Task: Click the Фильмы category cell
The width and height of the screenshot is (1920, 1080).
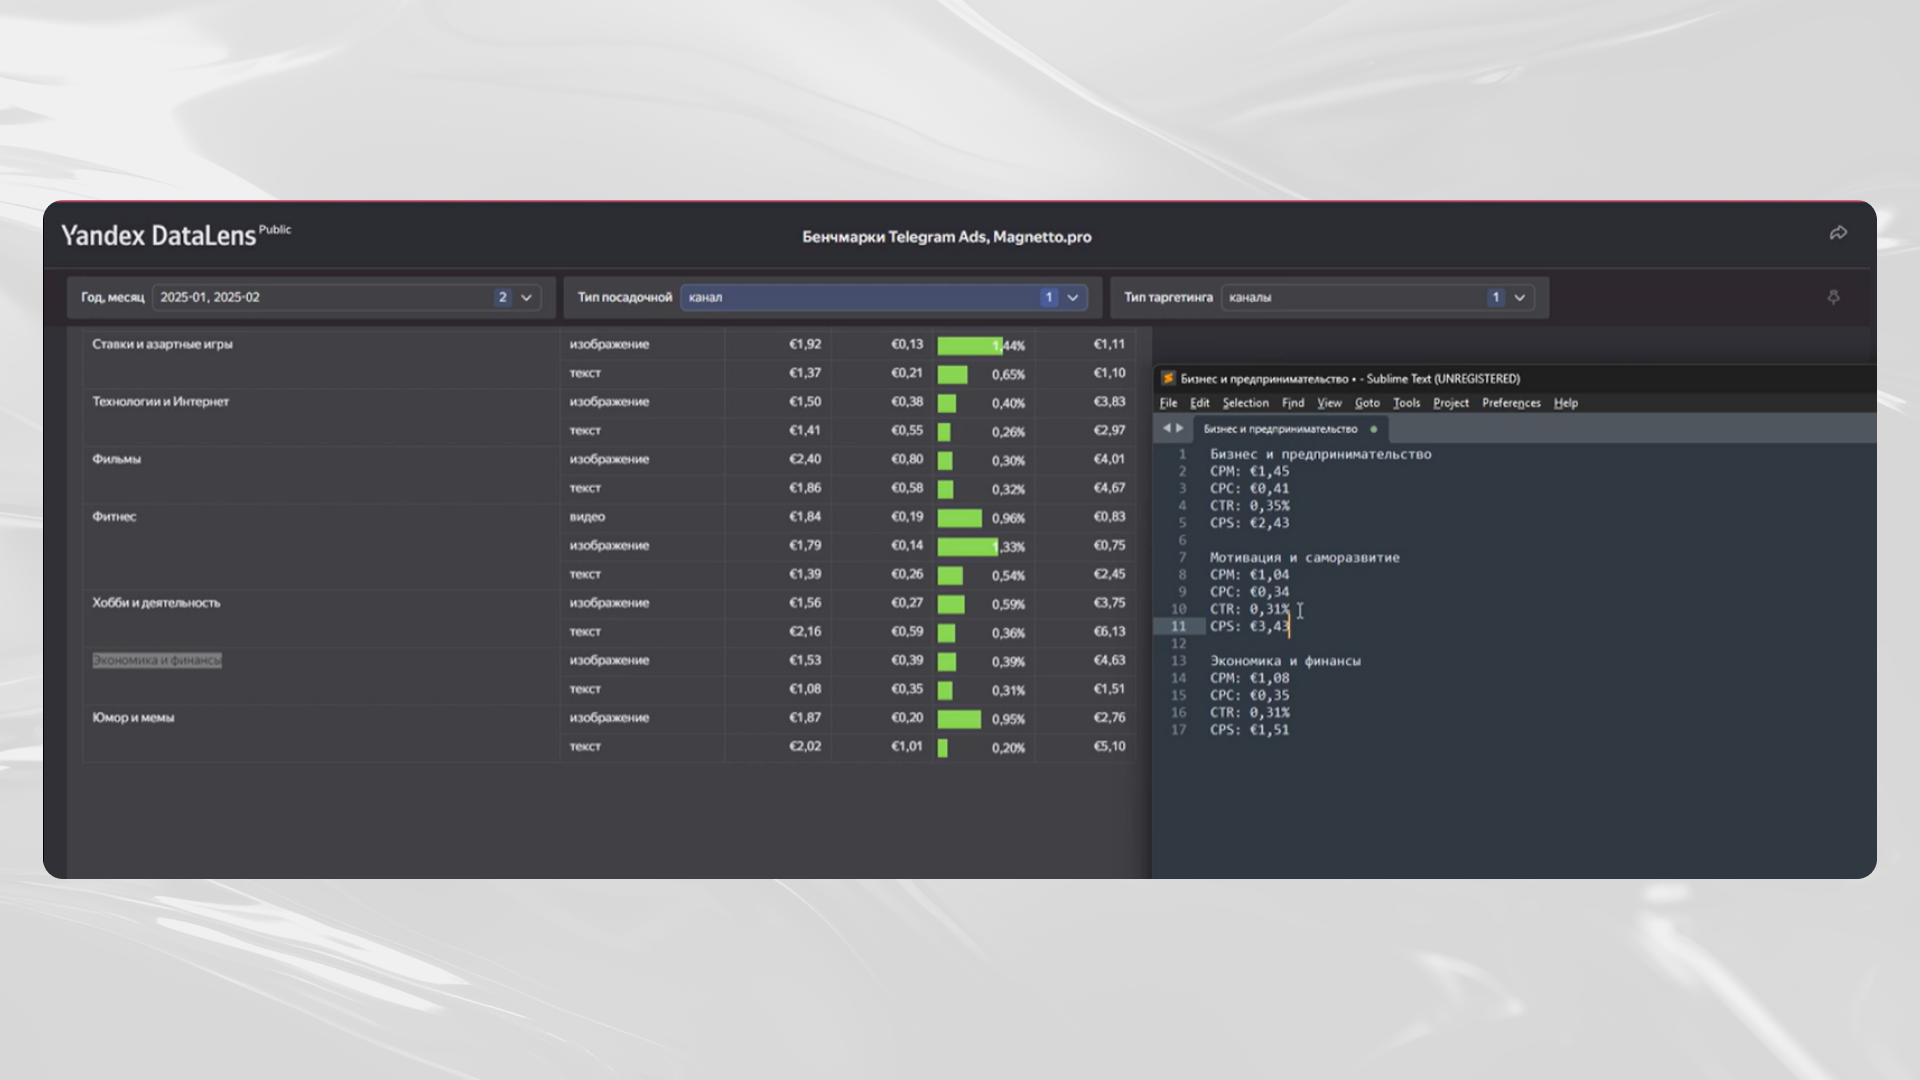Action: click(116, 459)
